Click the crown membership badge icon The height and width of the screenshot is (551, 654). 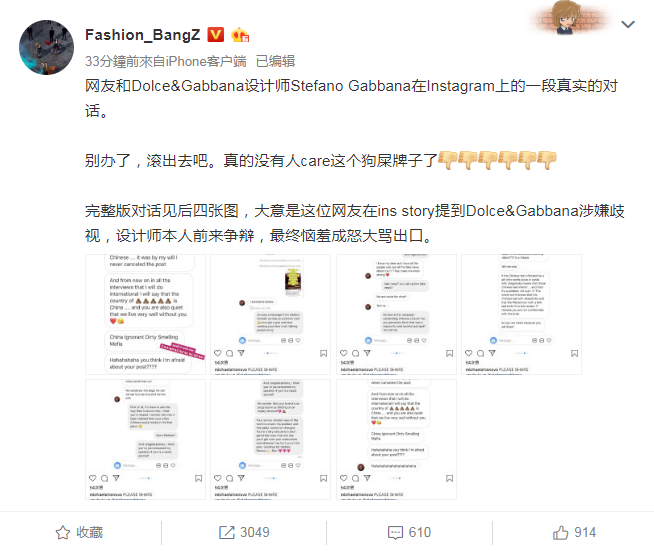(x=240, y=35)
